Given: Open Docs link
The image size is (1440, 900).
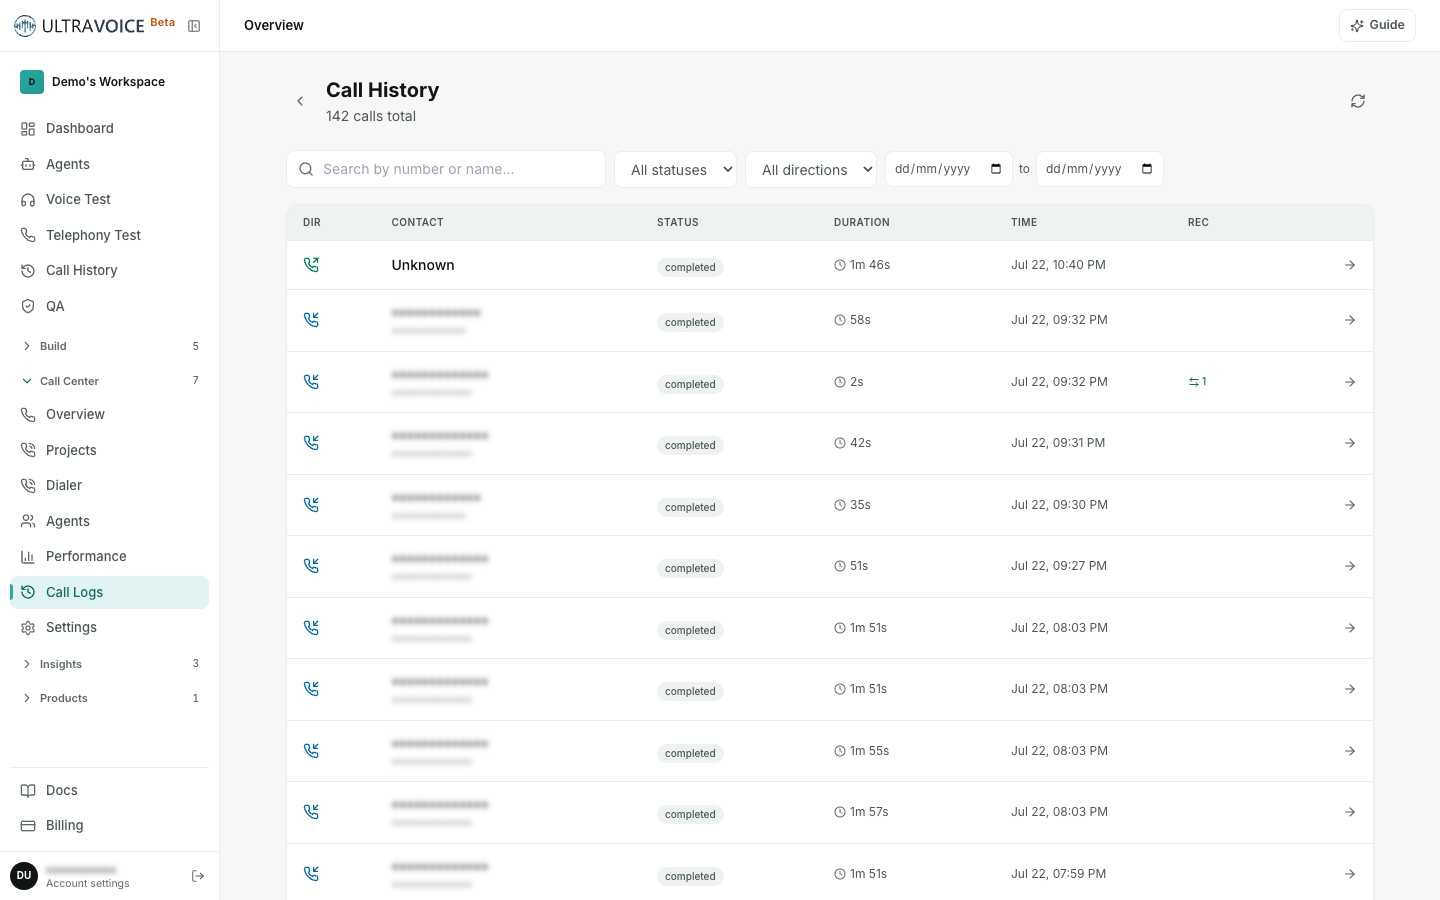Looking at the screenshot, I should point(109,790).
